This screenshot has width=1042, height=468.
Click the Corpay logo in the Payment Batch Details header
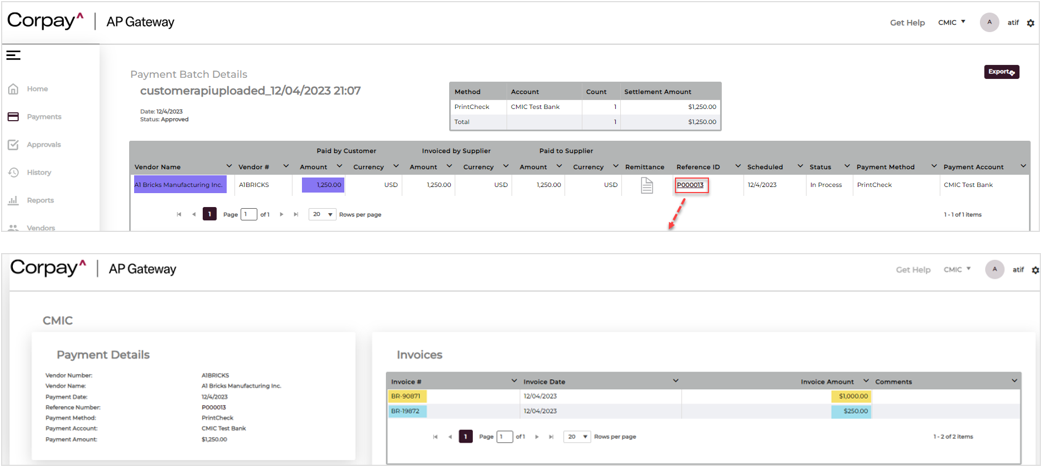pyautogui.click(x=45, y=21)
